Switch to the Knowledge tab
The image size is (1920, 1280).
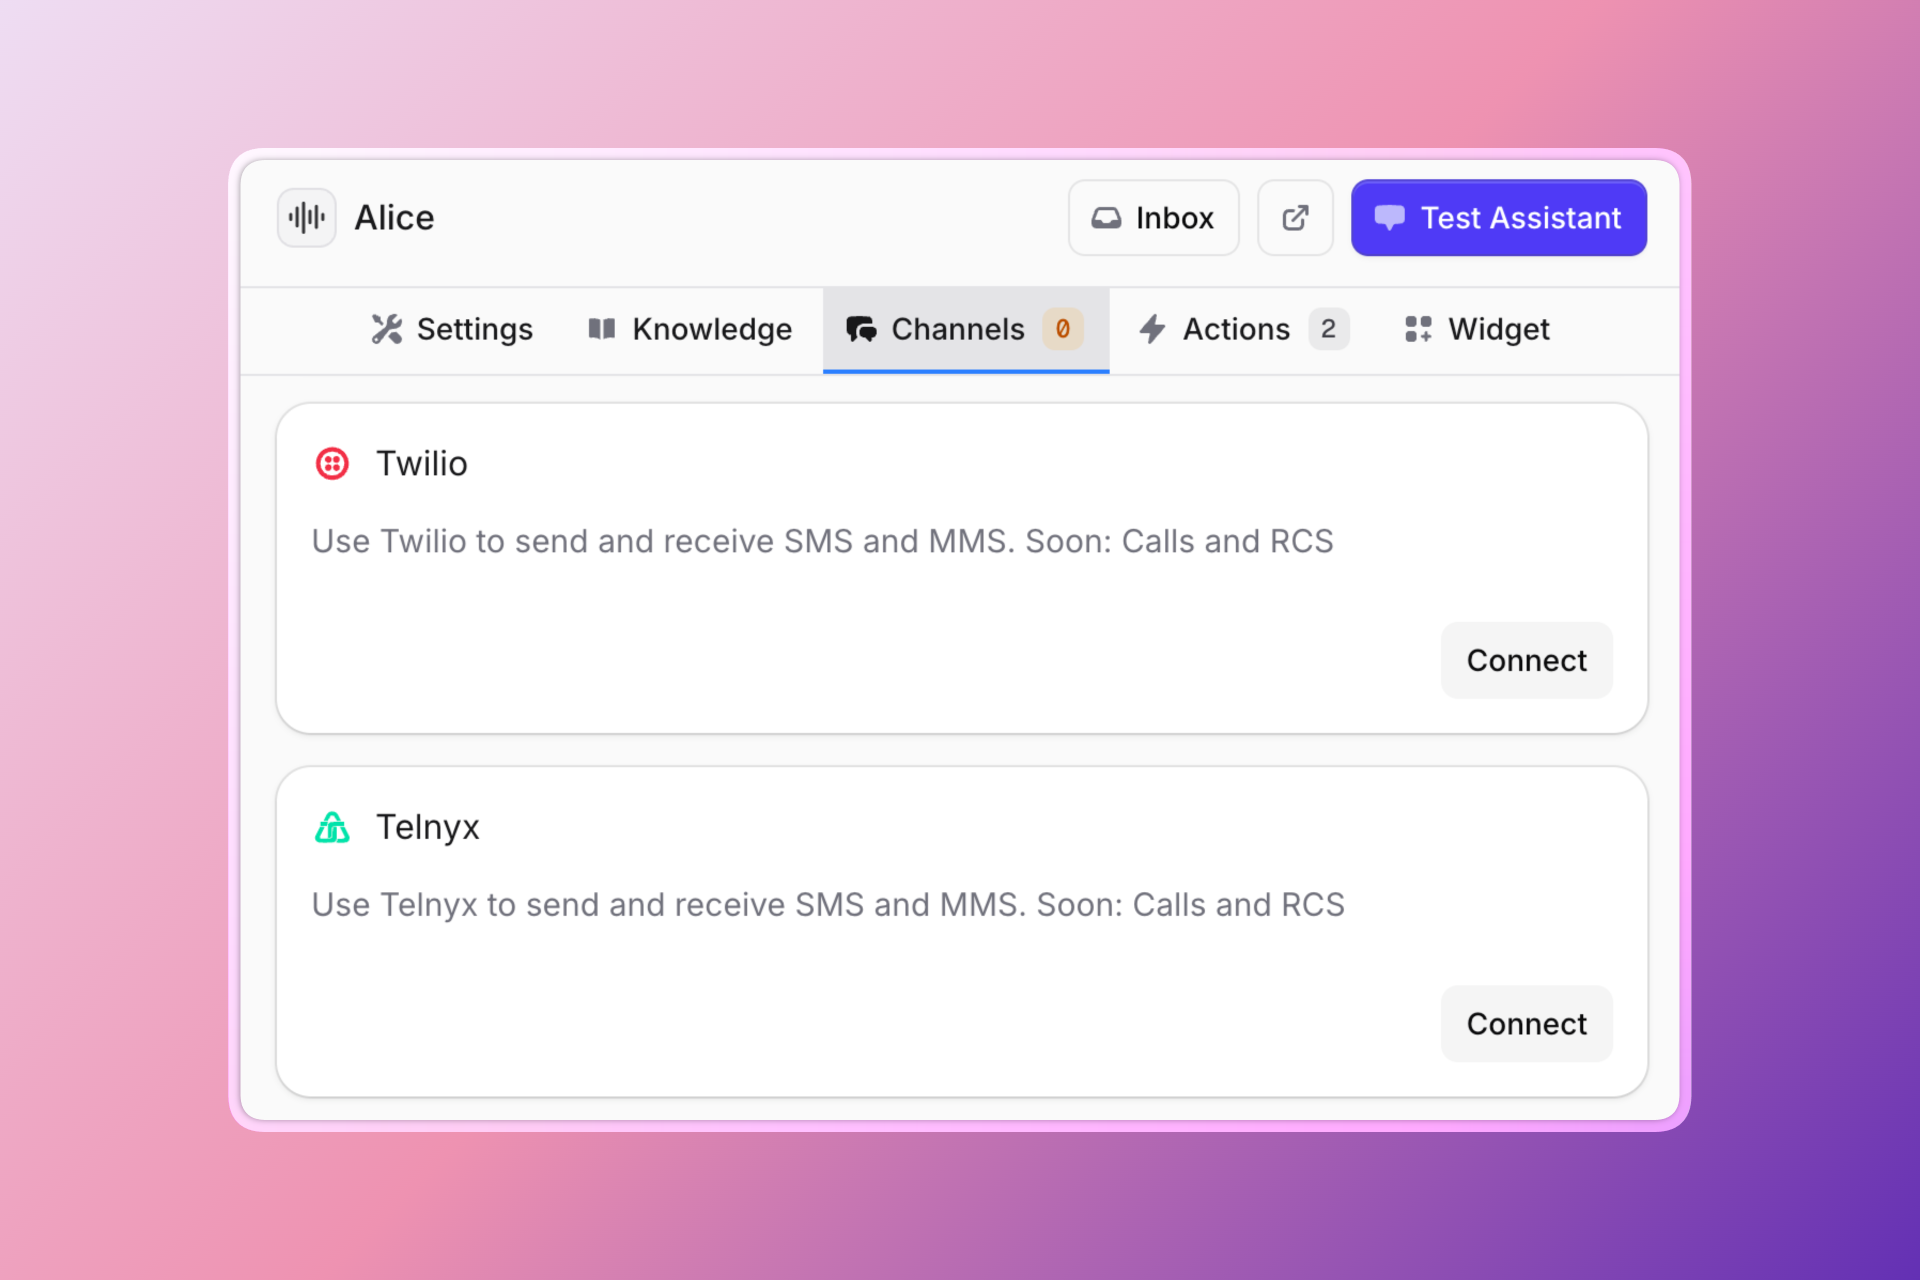click(x=691, y=329)
